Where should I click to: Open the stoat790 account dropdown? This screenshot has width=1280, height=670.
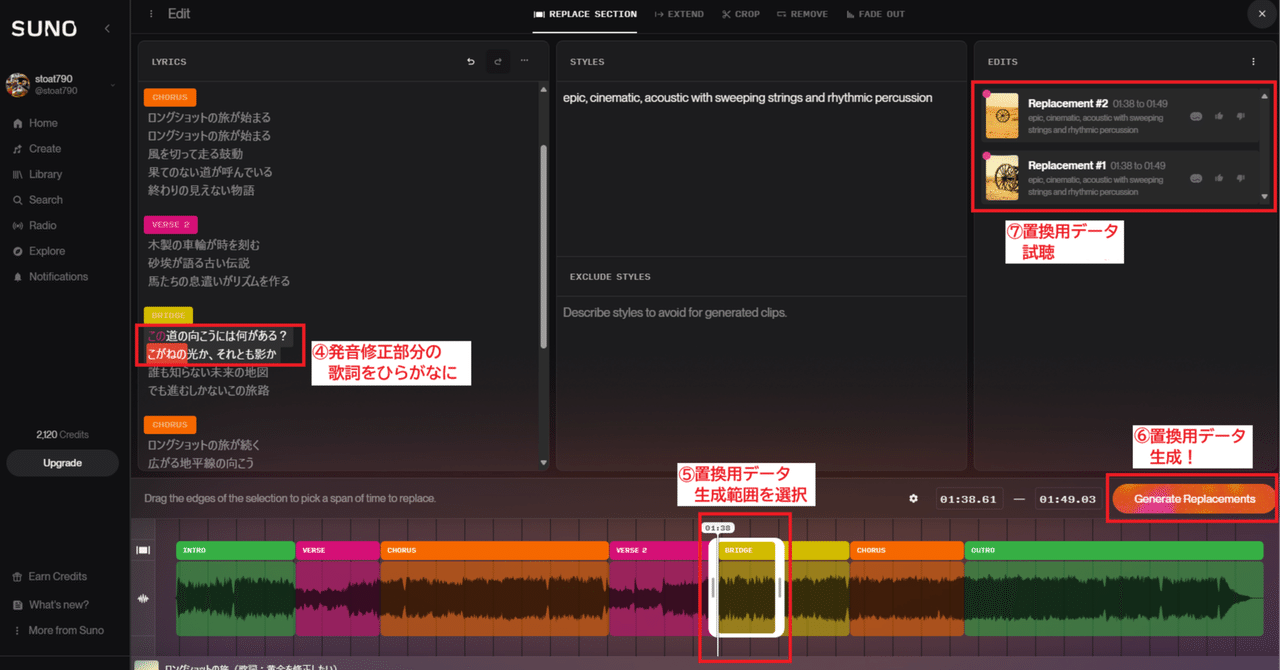[60, 85]
